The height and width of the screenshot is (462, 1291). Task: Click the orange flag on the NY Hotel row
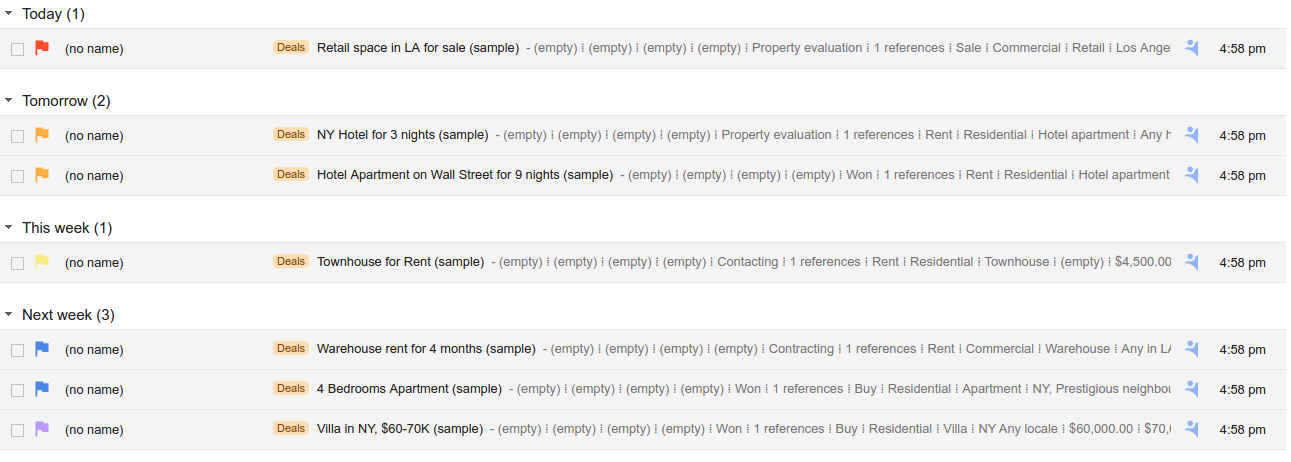coord(42,135)
